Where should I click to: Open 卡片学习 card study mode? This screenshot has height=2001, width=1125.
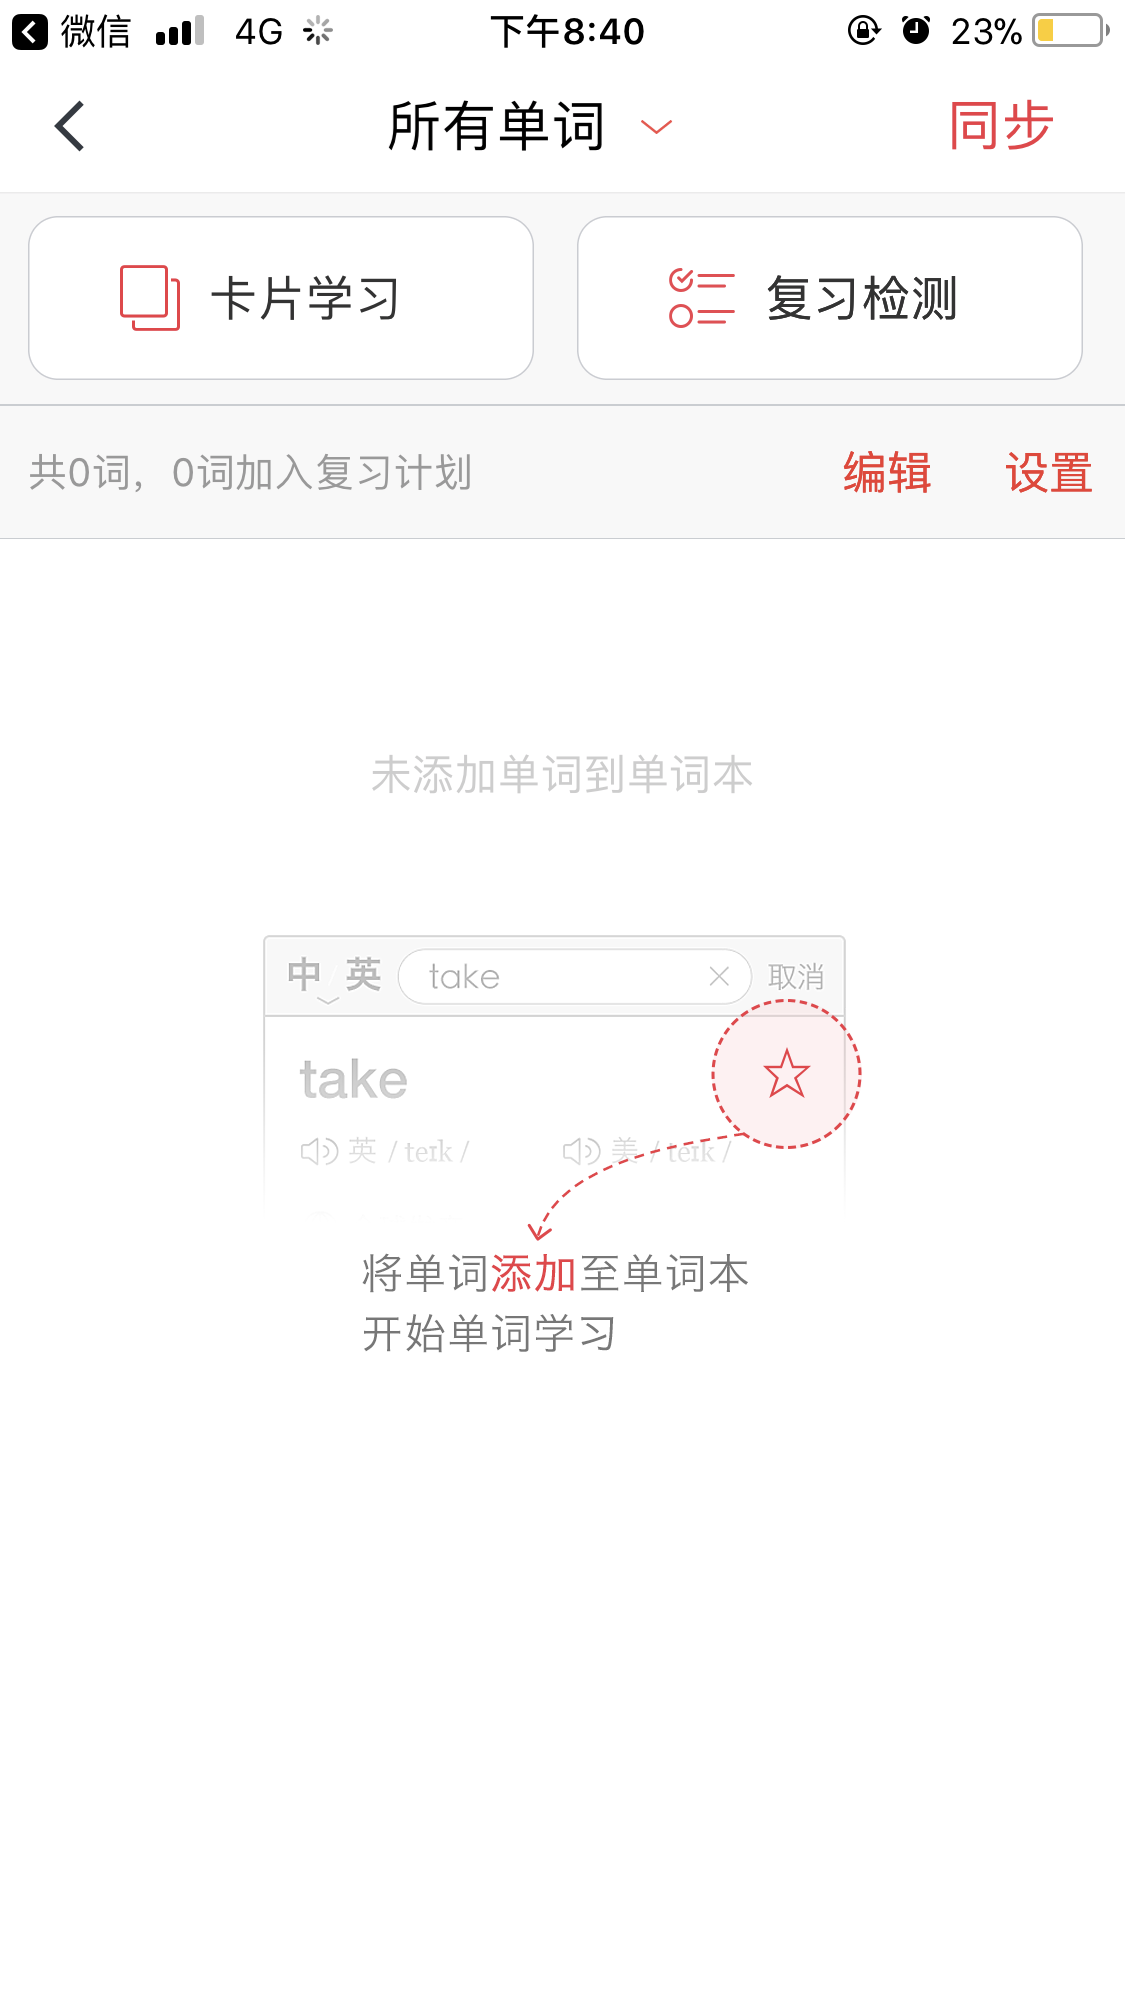pos(281,298)
